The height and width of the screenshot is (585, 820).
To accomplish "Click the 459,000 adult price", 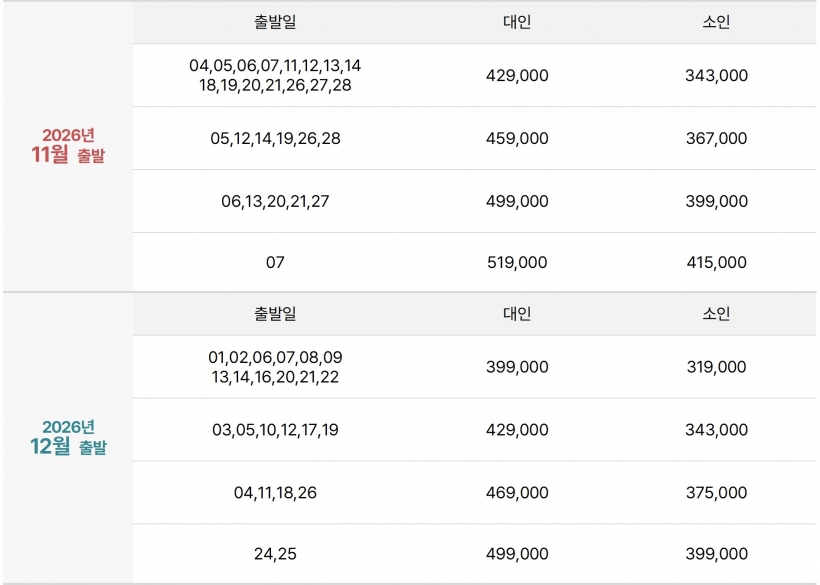I will point(517,139).
